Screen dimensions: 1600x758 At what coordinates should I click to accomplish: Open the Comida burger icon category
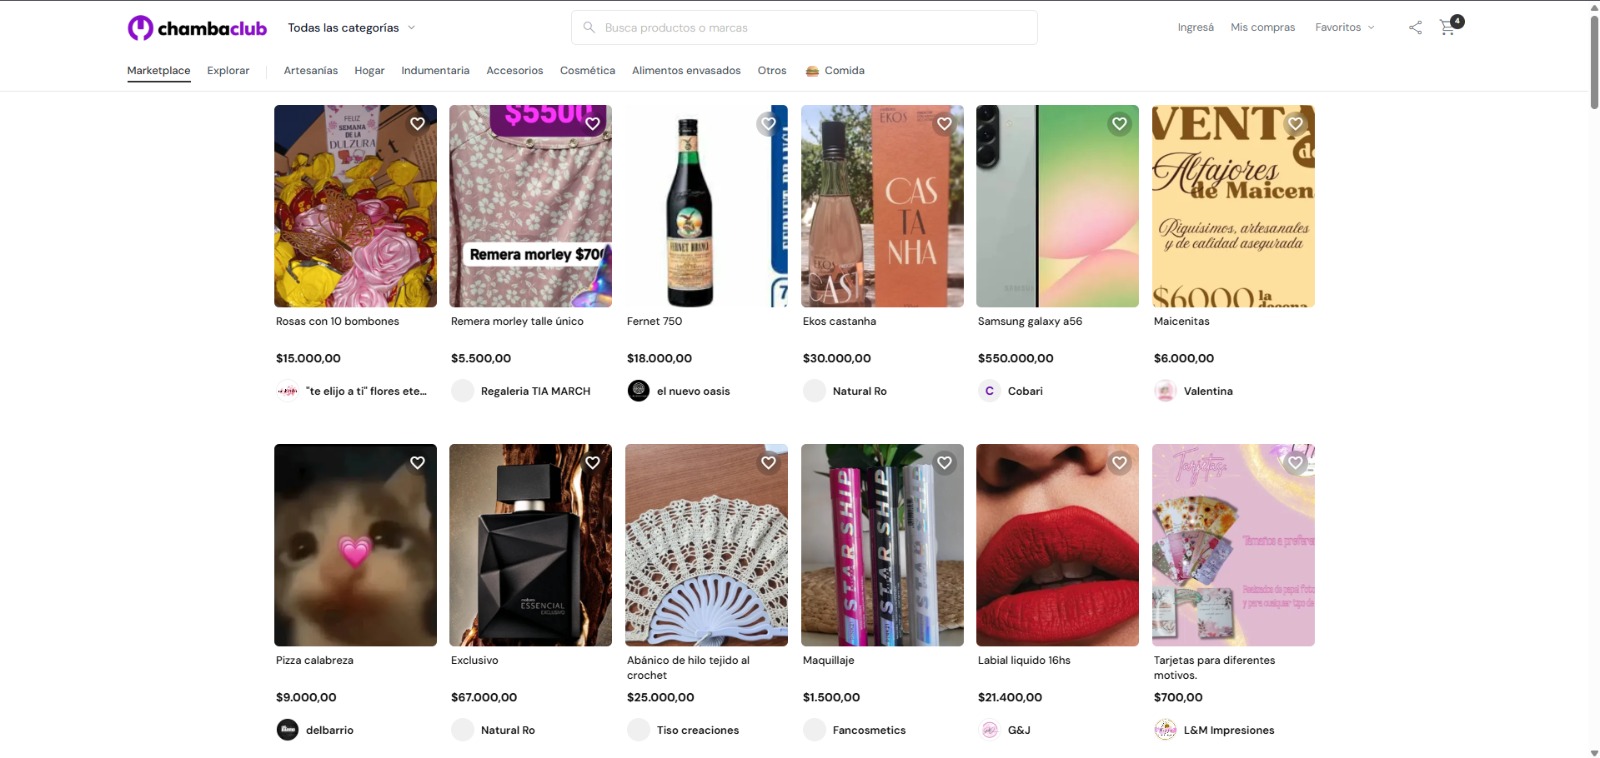tap(812, 71)
